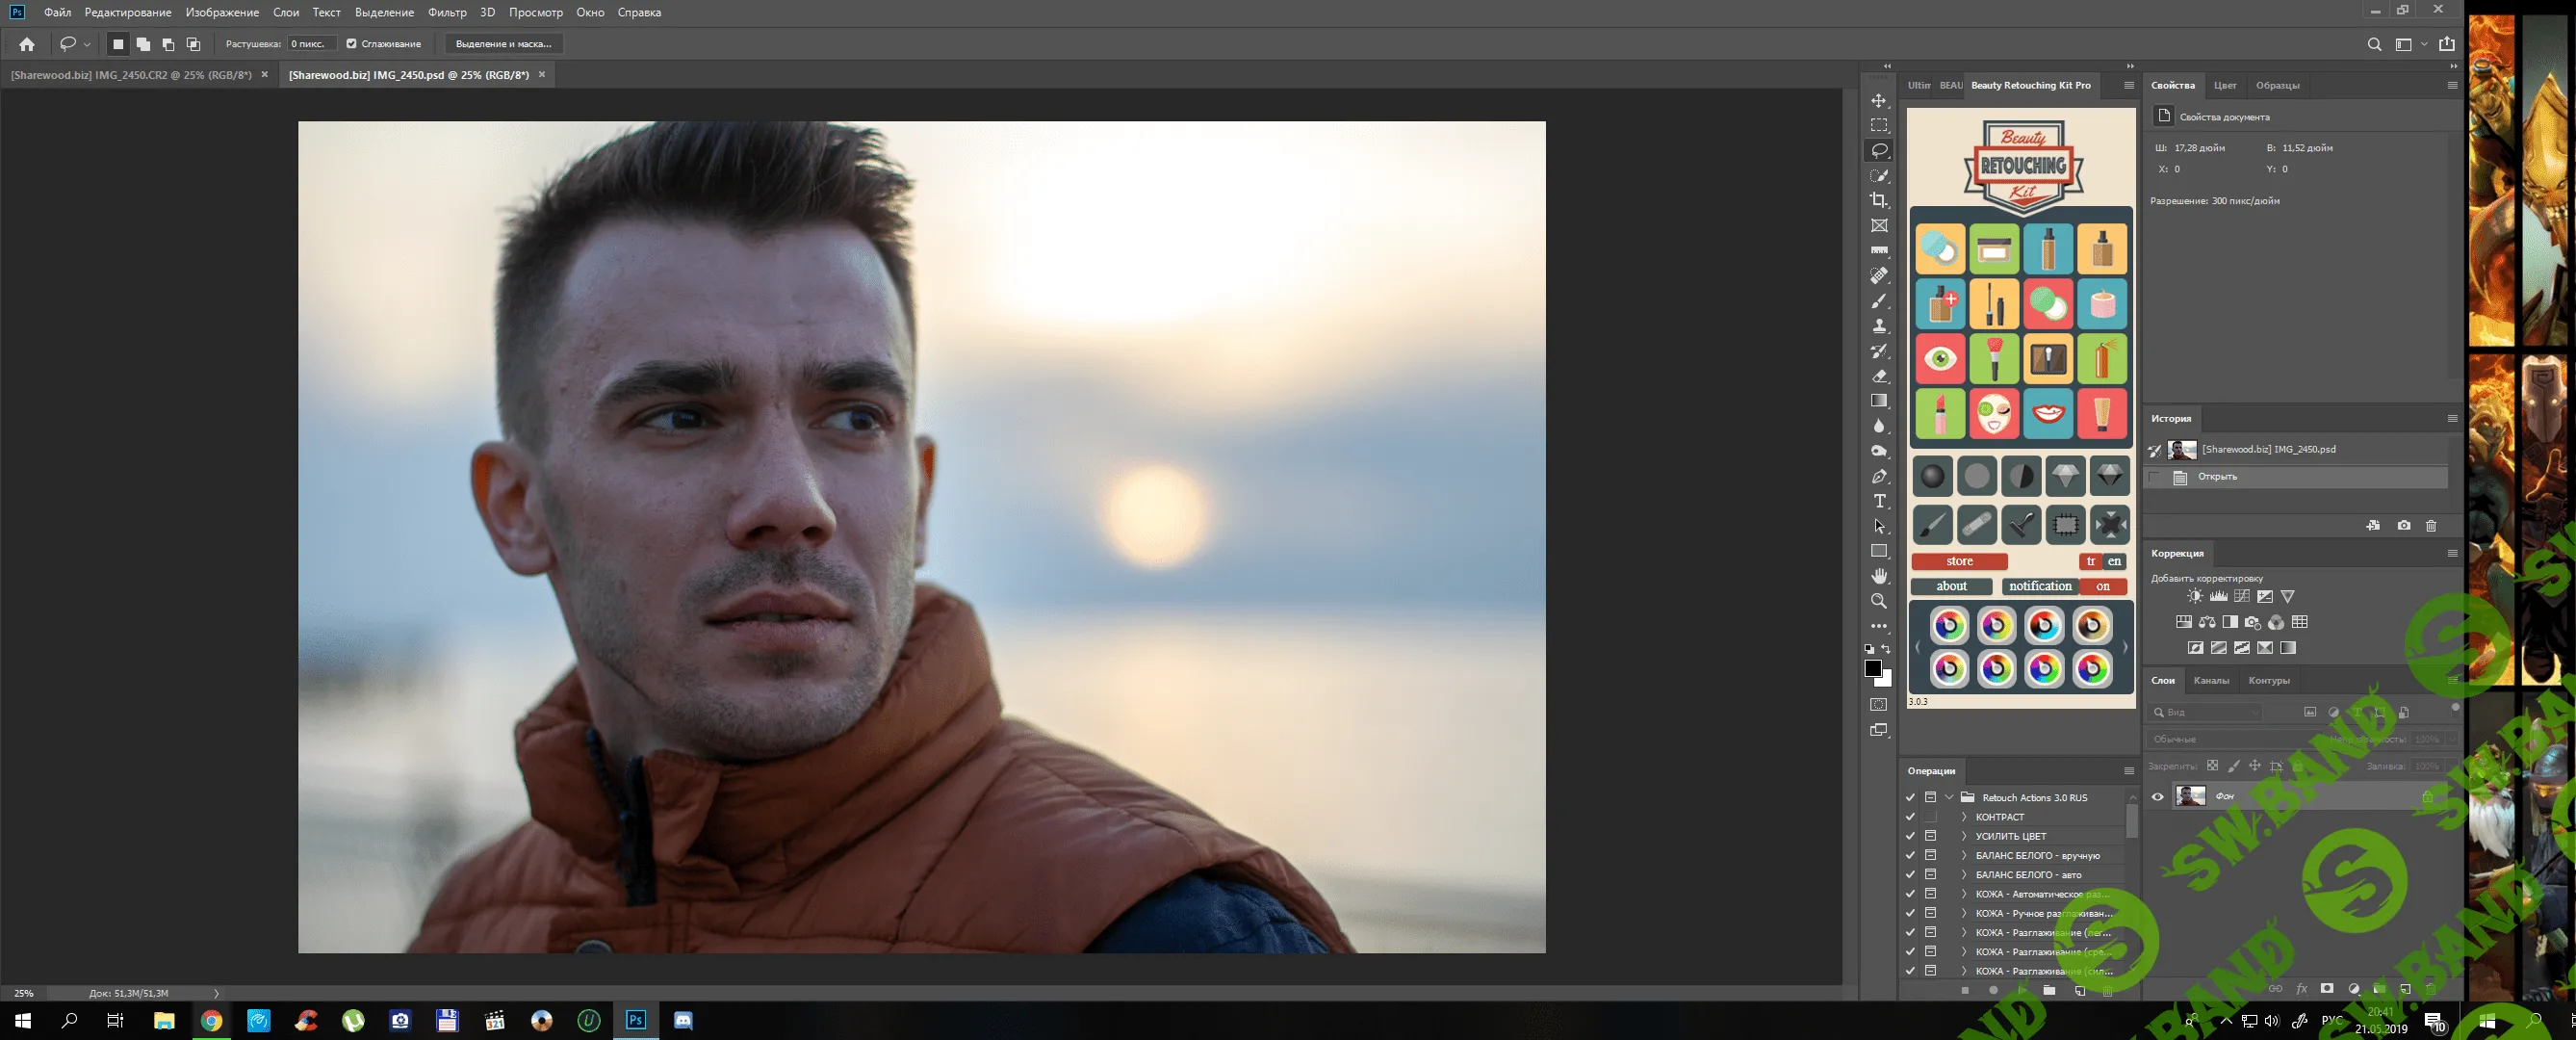Click the Brightness/Contrast adjustment icon
The height and width of the screenshot is (1040, 2576).
coord(2194,596)
